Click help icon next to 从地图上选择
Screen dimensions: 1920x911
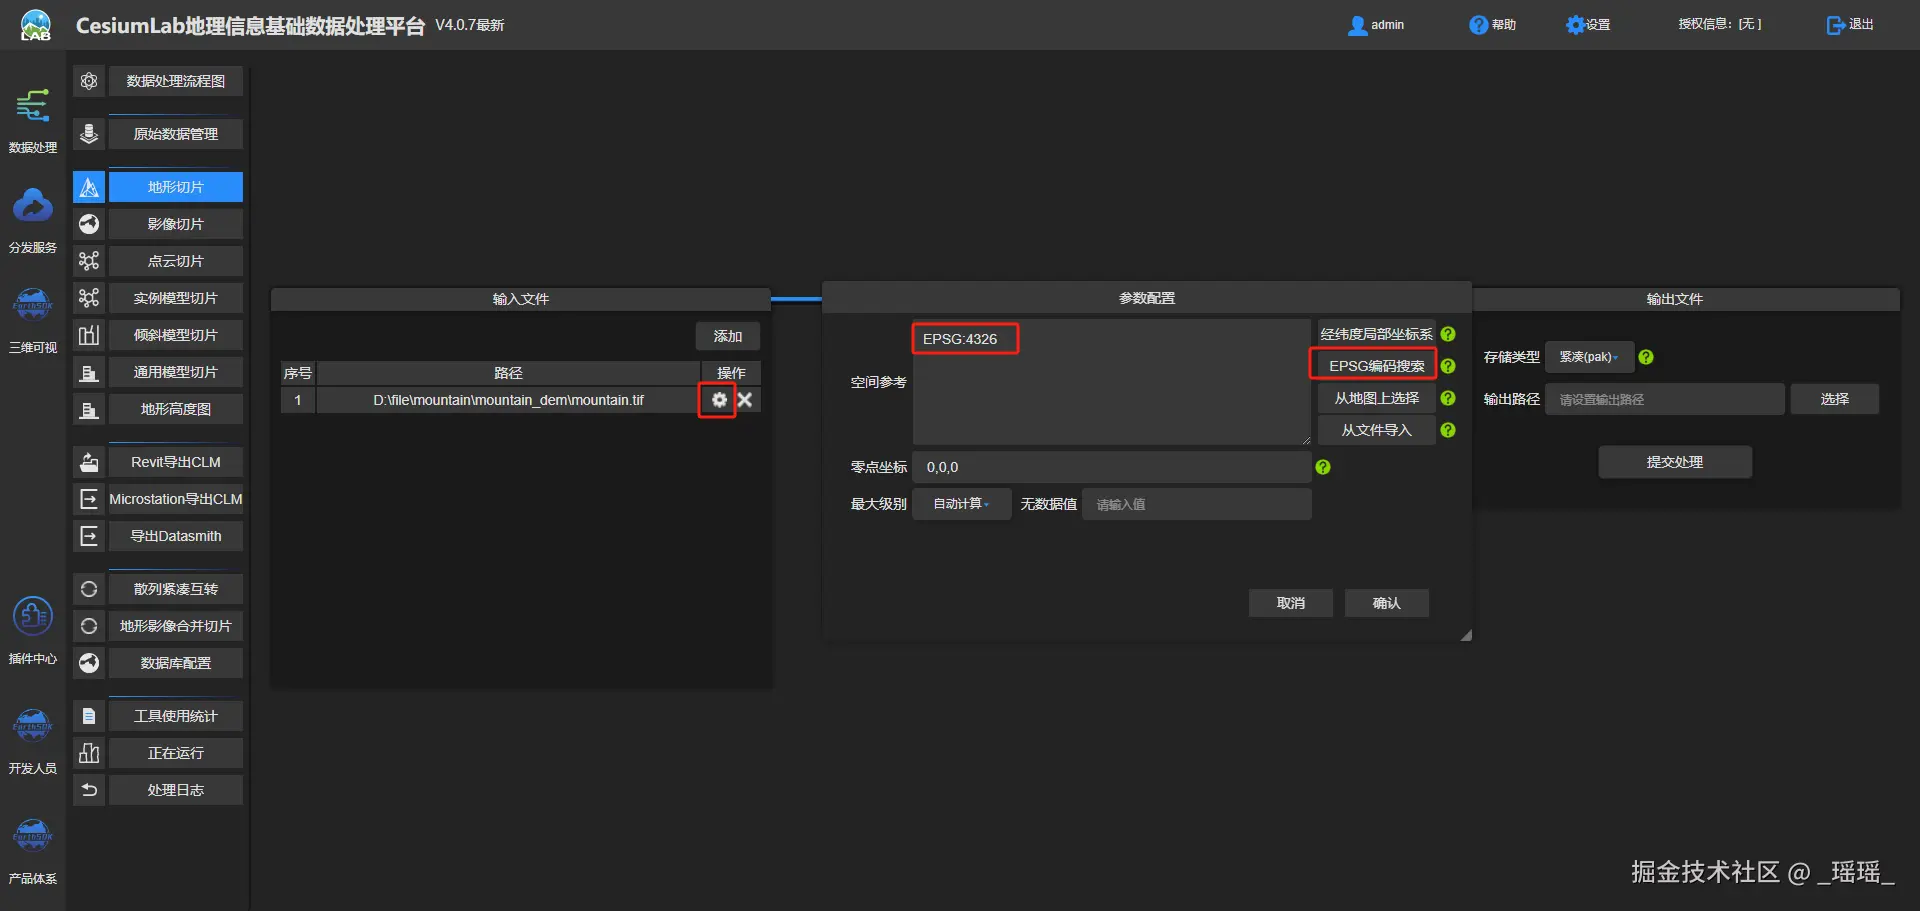coord(1448,398)
